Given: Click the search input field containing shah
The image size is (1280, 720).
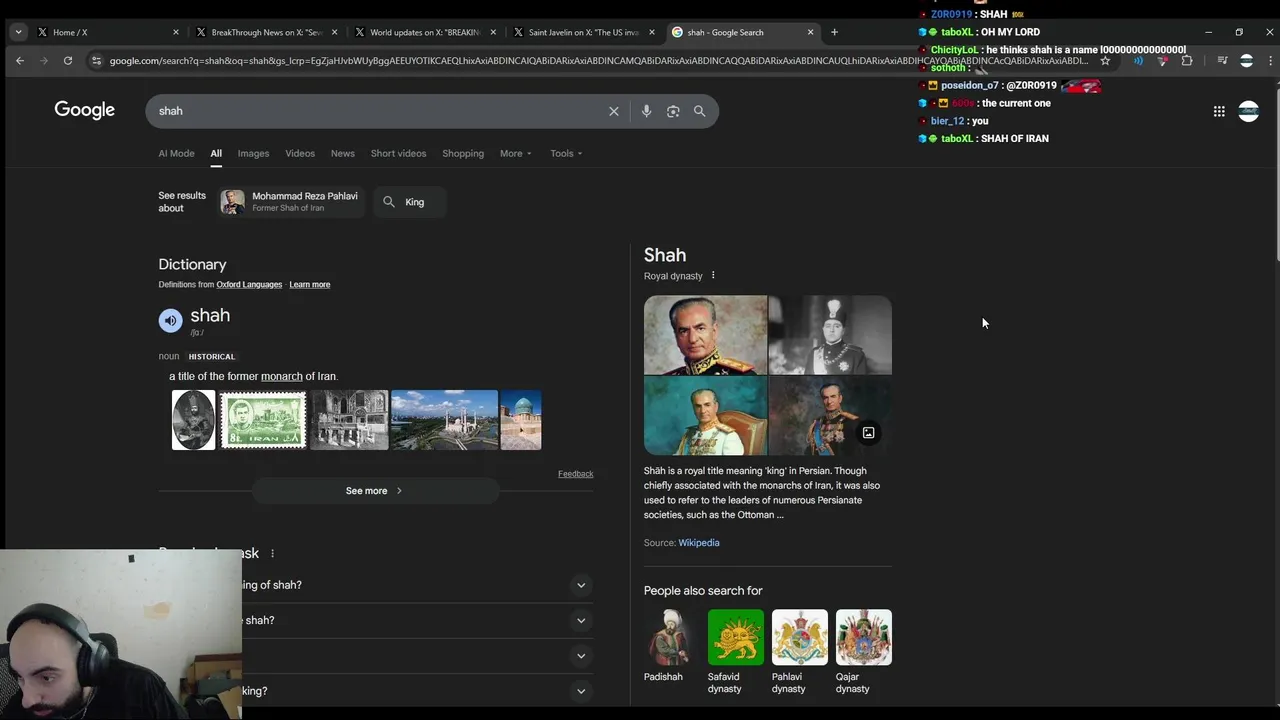Looking at the screenshot, I should [x=380, y=111].
